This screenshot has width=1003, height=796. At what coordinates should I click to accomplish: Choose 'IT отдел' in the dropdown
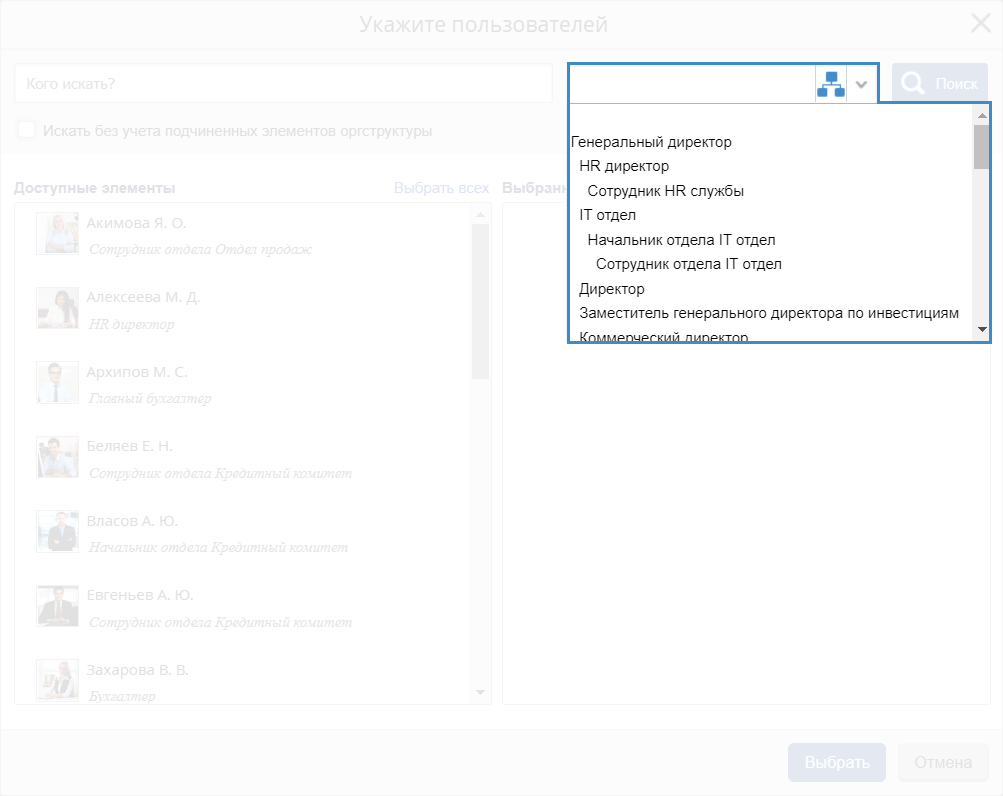click(x=607, y=215)
